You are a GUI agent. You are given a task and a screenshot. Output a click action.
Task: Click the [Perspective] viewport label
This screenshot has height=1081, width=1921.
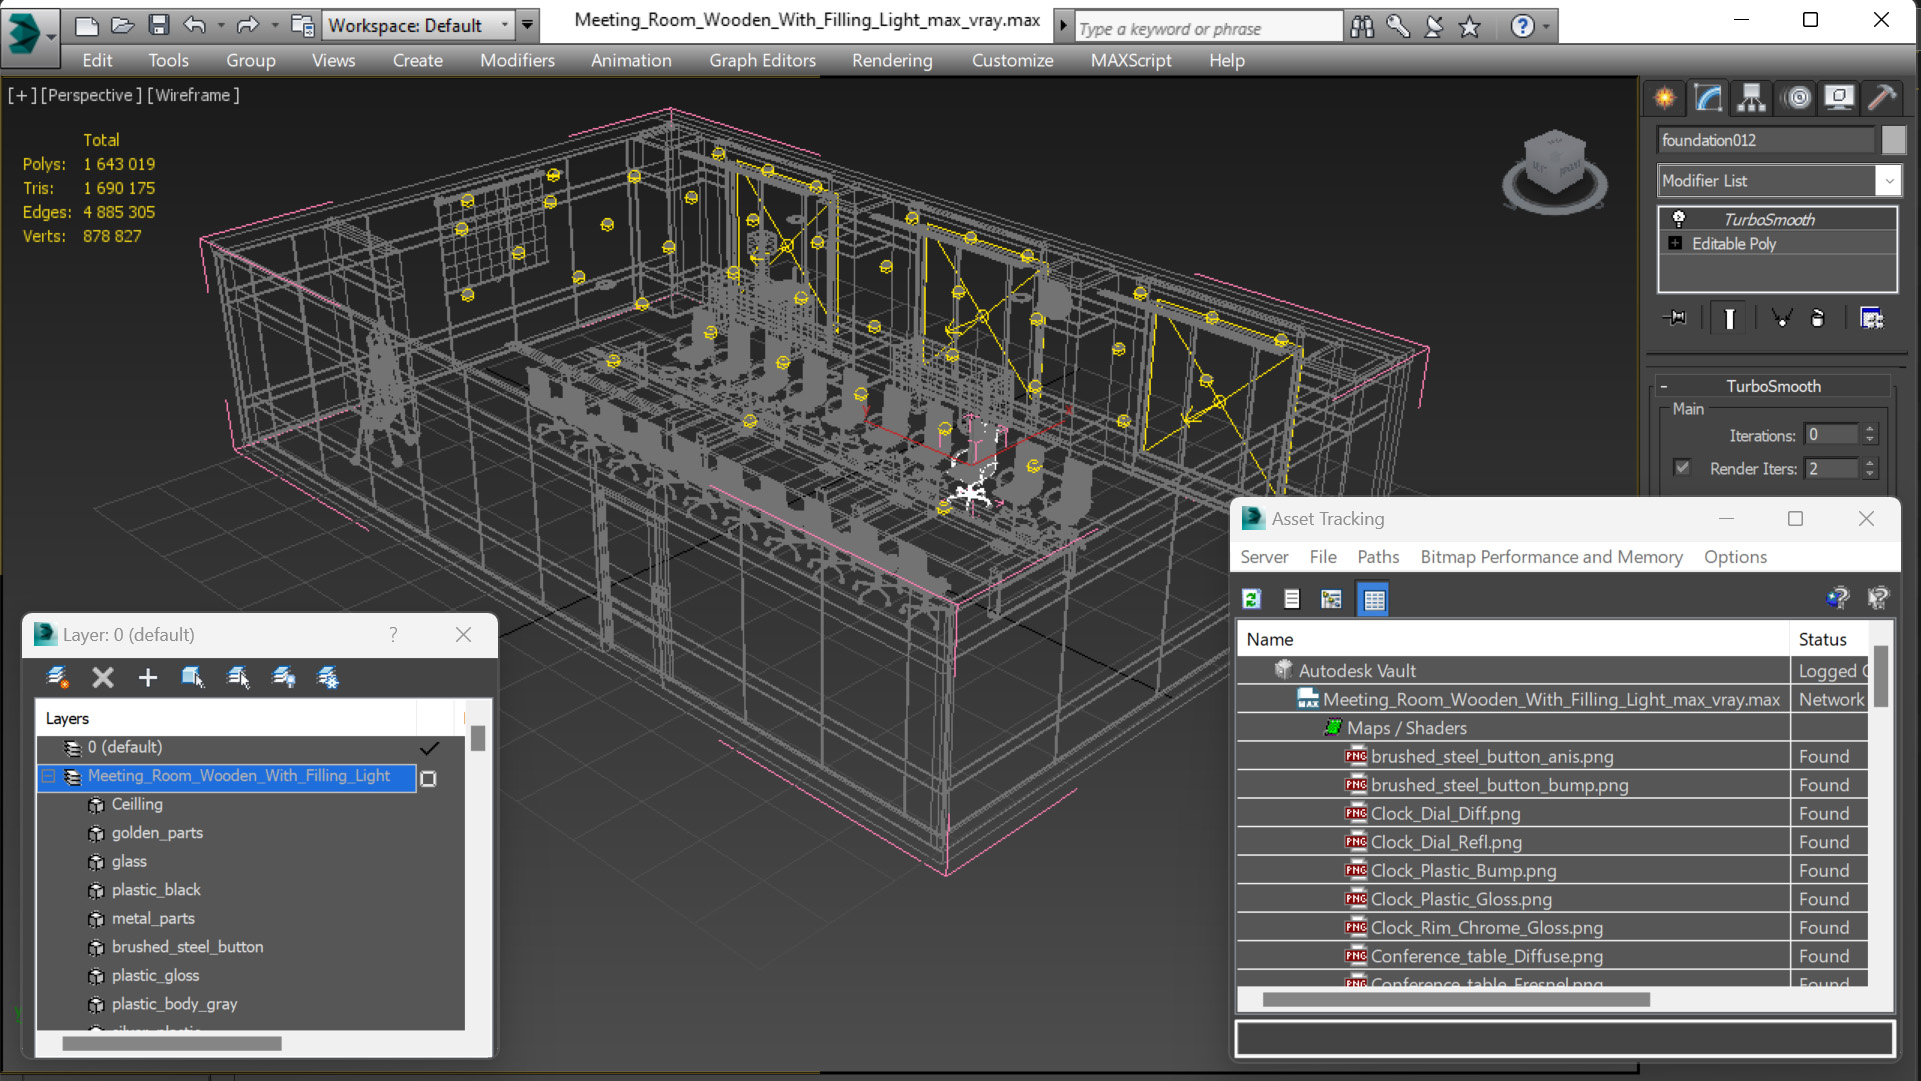(x=91, y=95)
